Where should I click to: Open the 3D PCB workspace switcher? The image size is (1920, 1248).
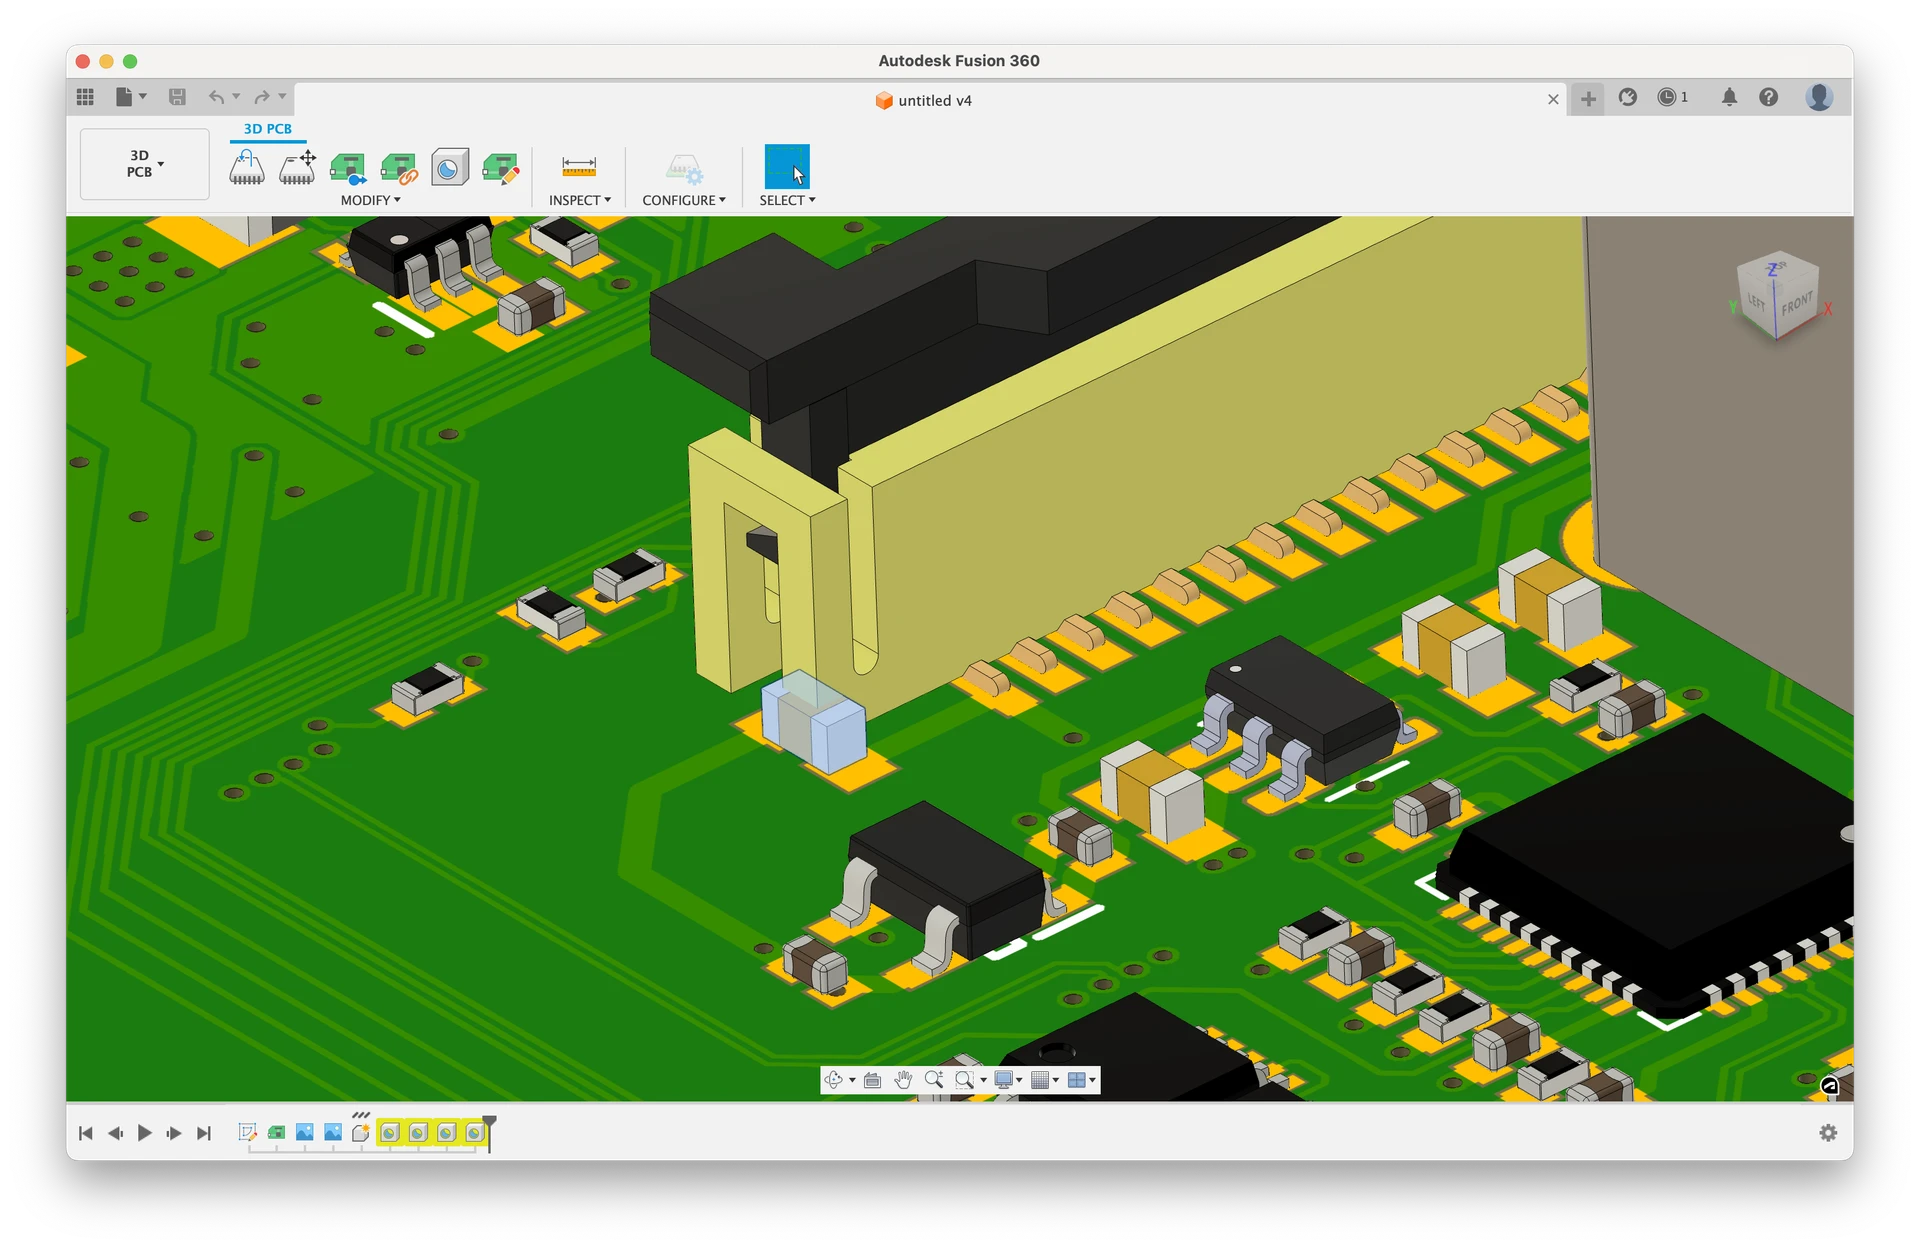click(144, 164)
